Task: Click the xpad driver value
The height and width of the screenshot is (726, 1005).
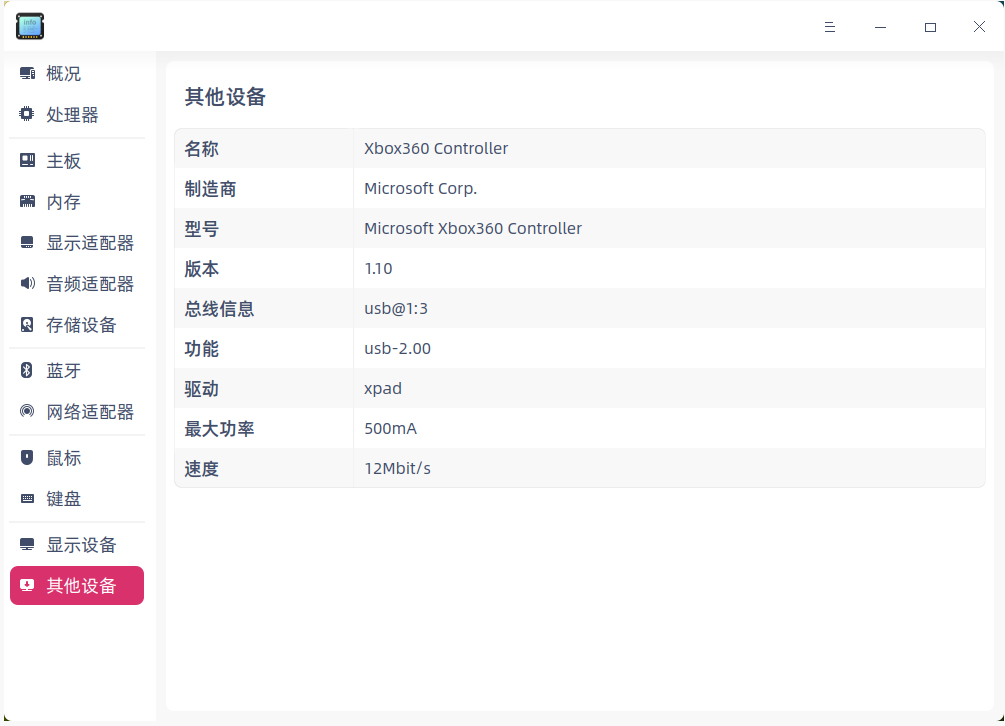Action: point(383,388)
